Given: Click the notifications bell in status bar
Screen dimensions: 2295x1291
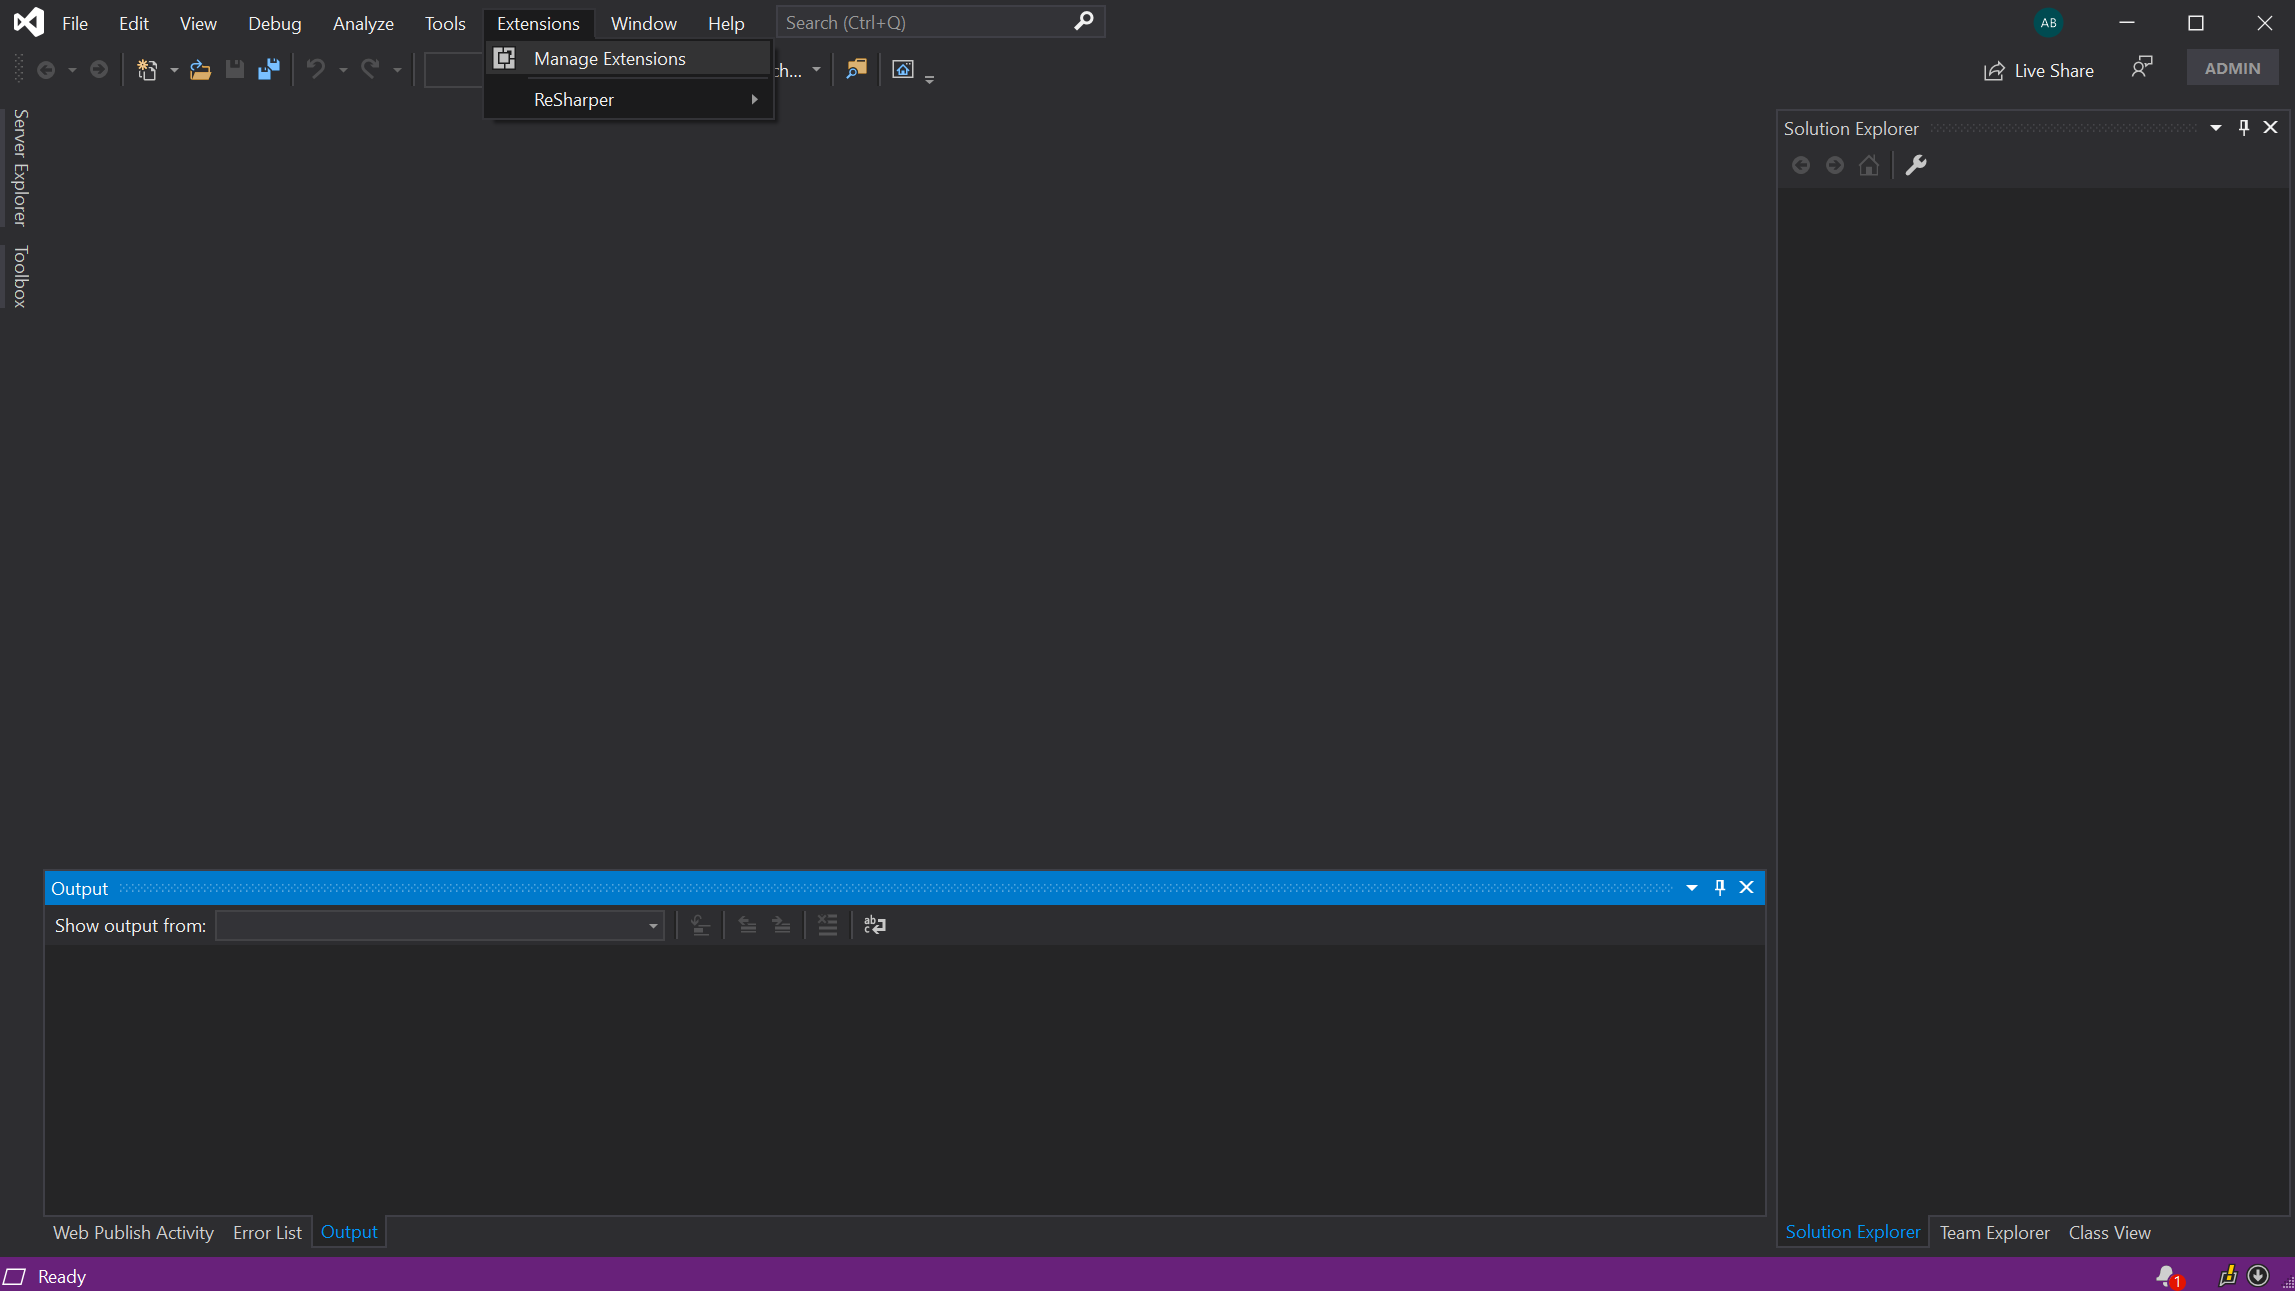Looking at the screenshot, I should click(x=2168, y=1276).
